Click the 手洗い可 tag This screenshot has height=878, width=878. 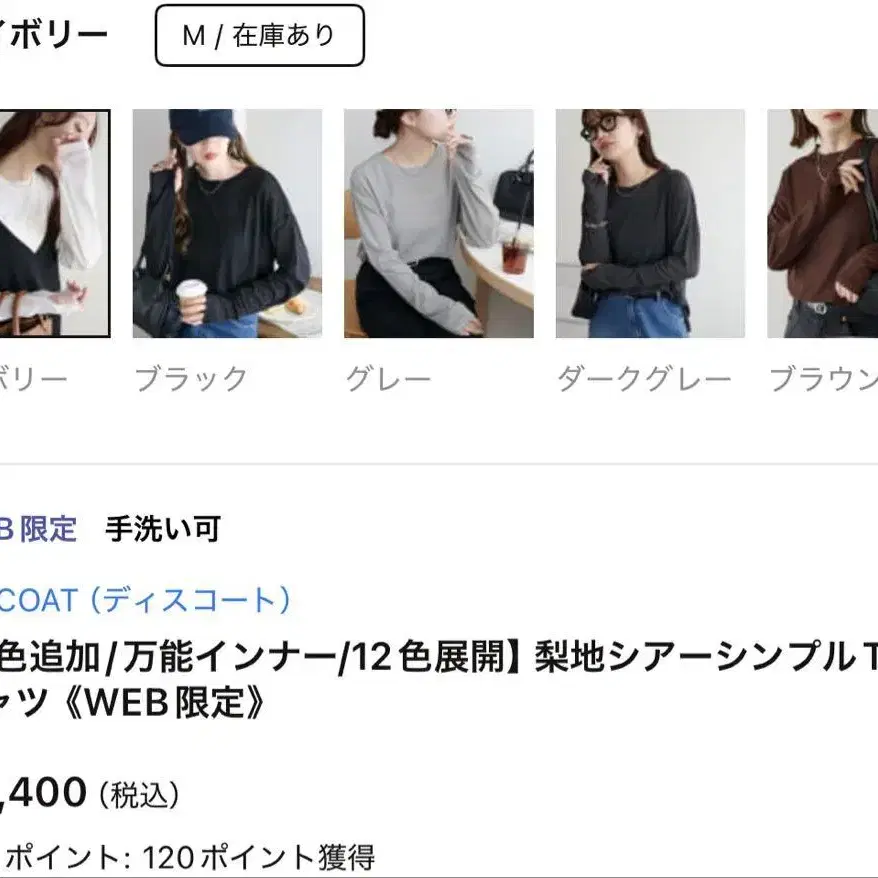163,529
